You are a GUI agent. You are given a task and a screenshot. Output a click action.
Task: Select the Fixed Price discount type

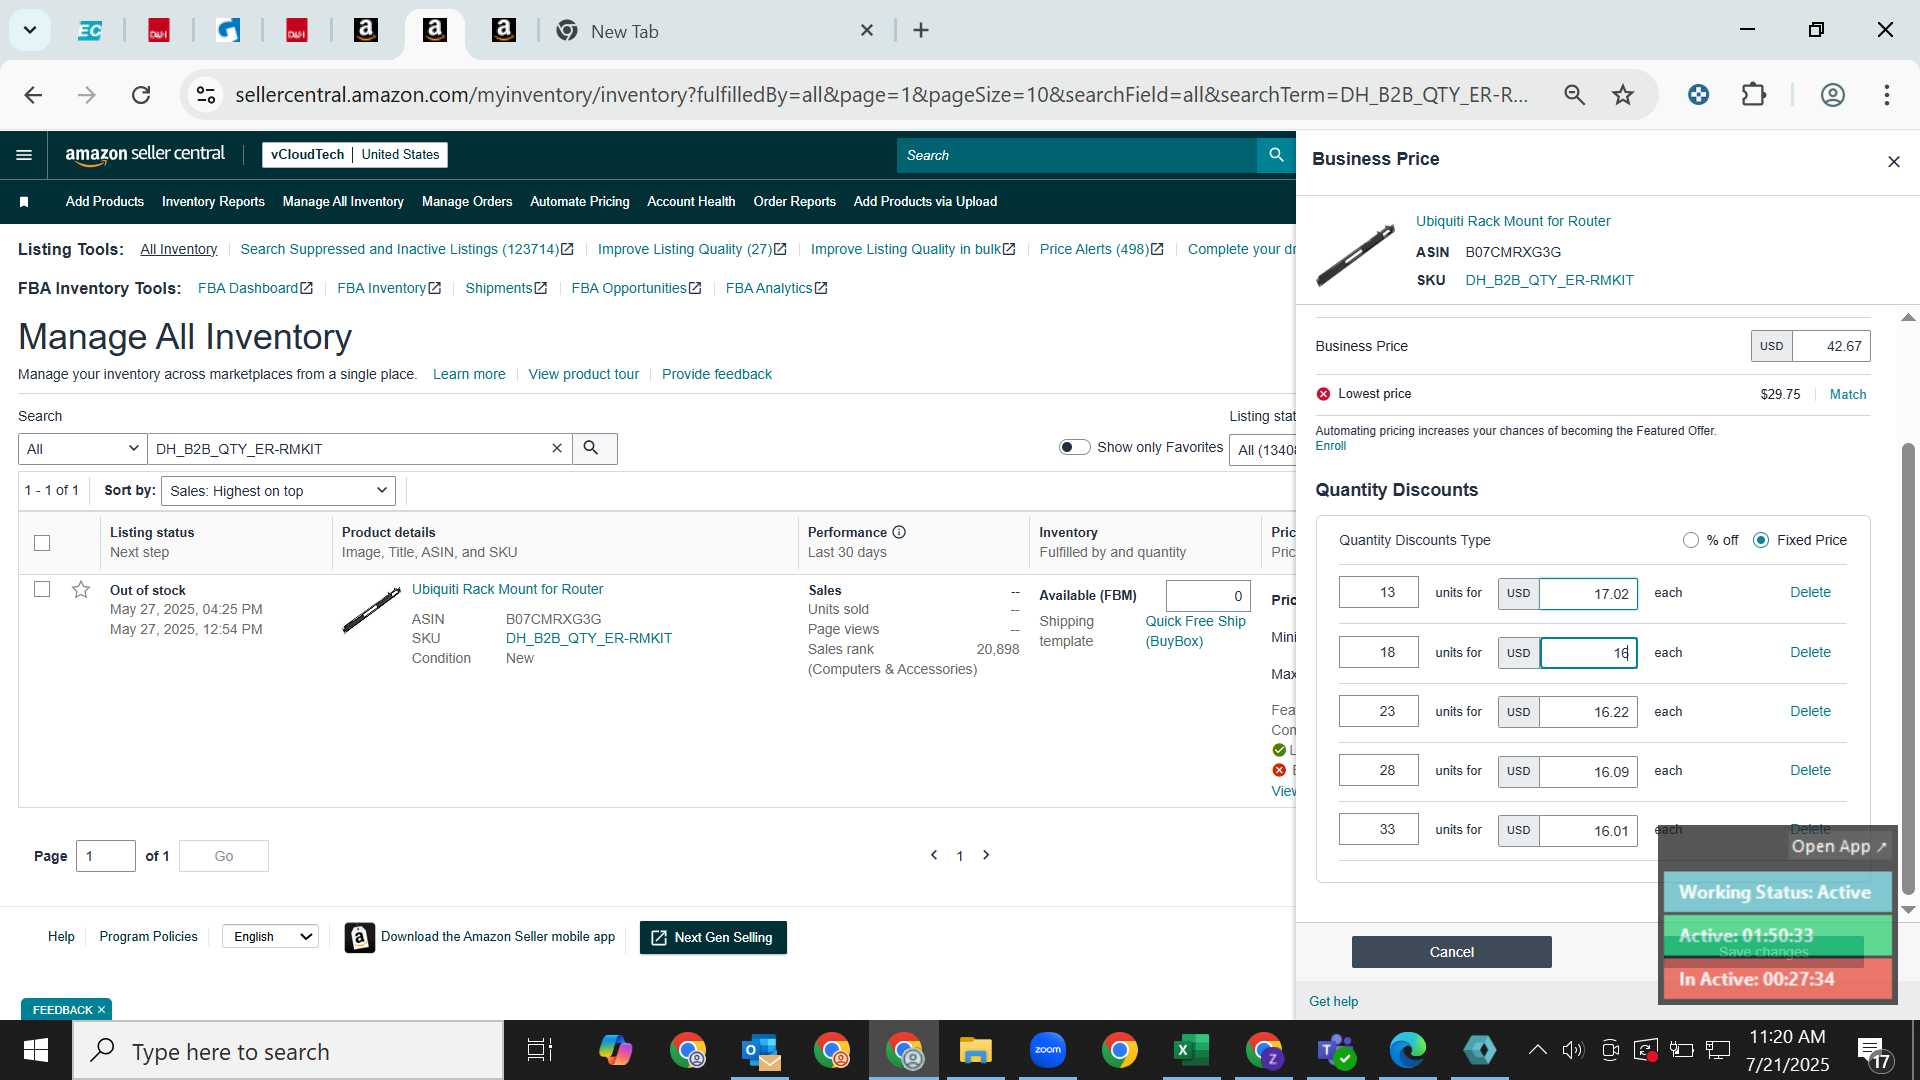pyautogui.click(x=1761, y=540)
